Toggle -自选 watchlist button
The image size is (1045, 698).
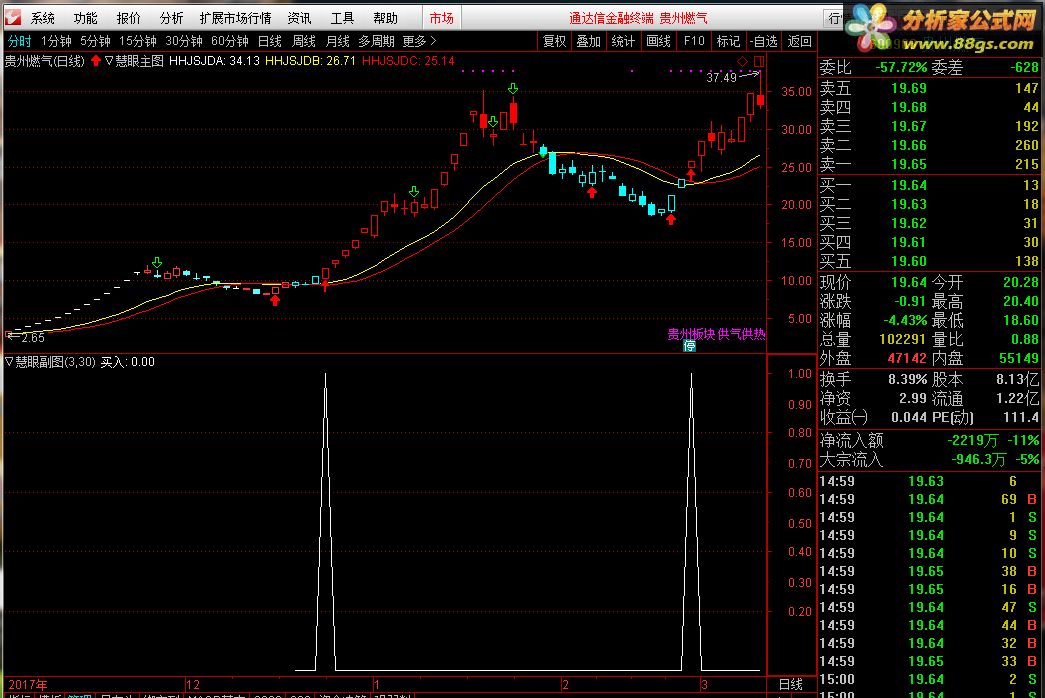point(763,41)
